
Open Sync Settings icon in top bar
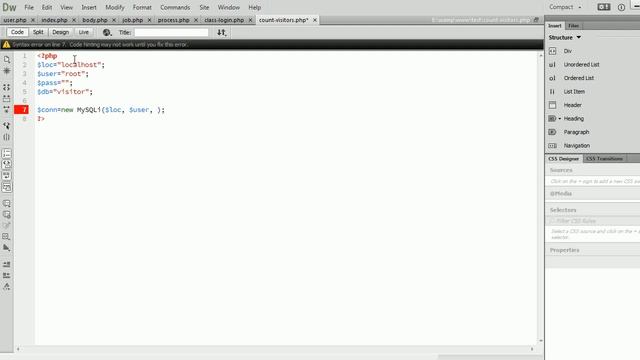tap(604, 7)
